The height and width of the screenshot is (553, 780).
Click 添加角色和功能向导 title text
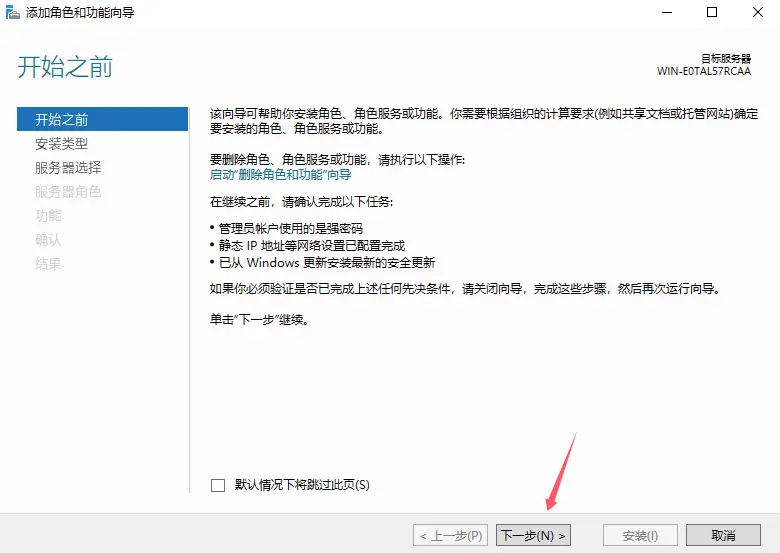[80, 12]
